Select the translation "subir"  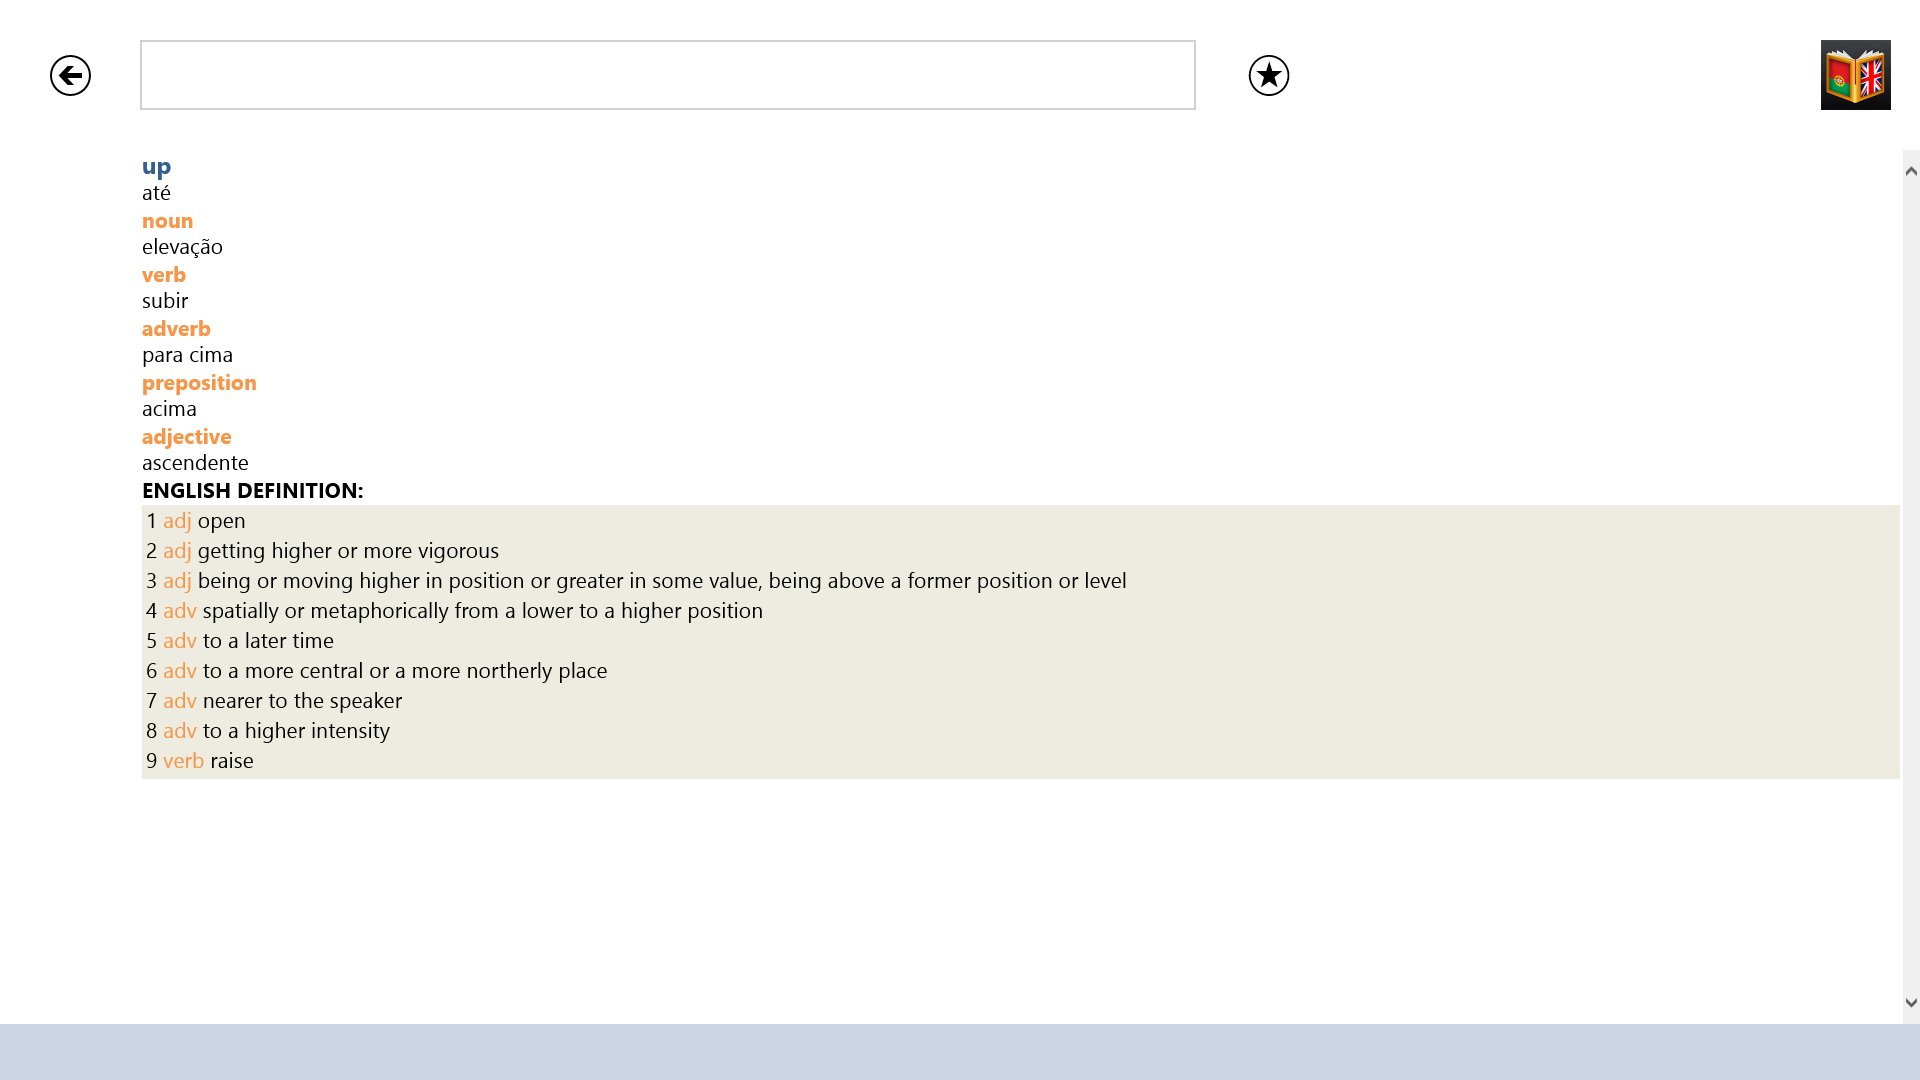tap(165, 301)
